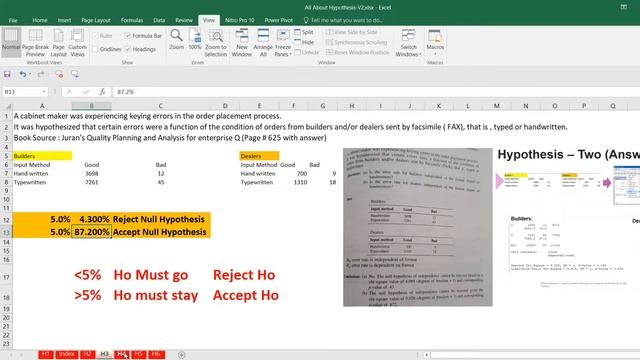This screenshot has height=360, width=640.
Task: Toggle the Headings checkbox
Action: [x=128, y=49]
